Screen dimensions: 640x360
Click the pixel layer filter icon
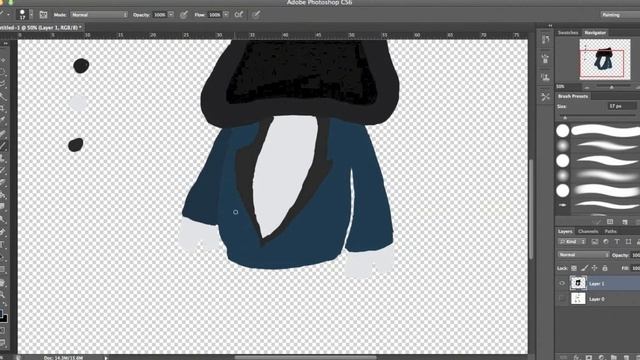pos(595,242)
